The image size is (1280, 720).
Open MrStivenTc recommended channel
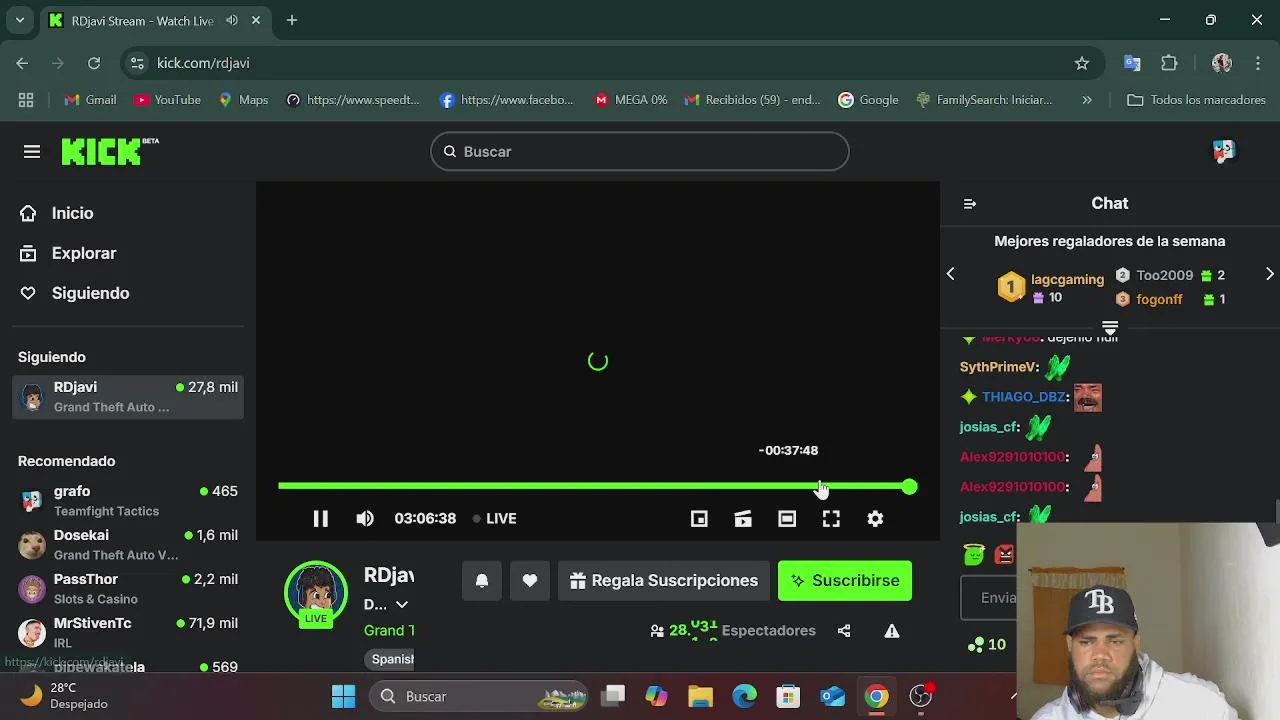(128, 633)
